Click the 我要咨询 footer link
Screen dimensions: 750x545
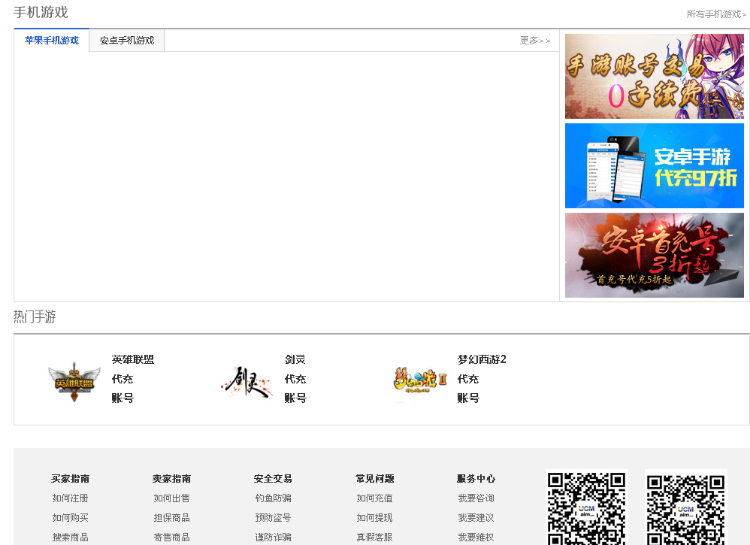point(476,498)
